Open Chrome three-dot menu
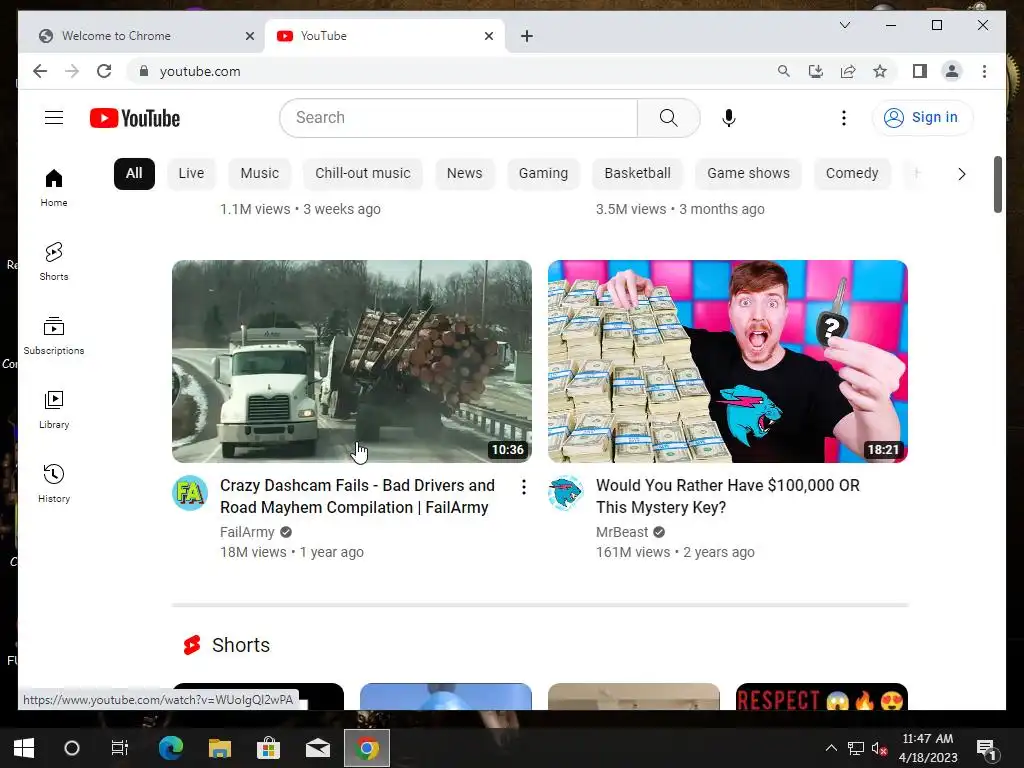Image resolution: width=1024 pixels, height=768 pixels. click(984, 71)
